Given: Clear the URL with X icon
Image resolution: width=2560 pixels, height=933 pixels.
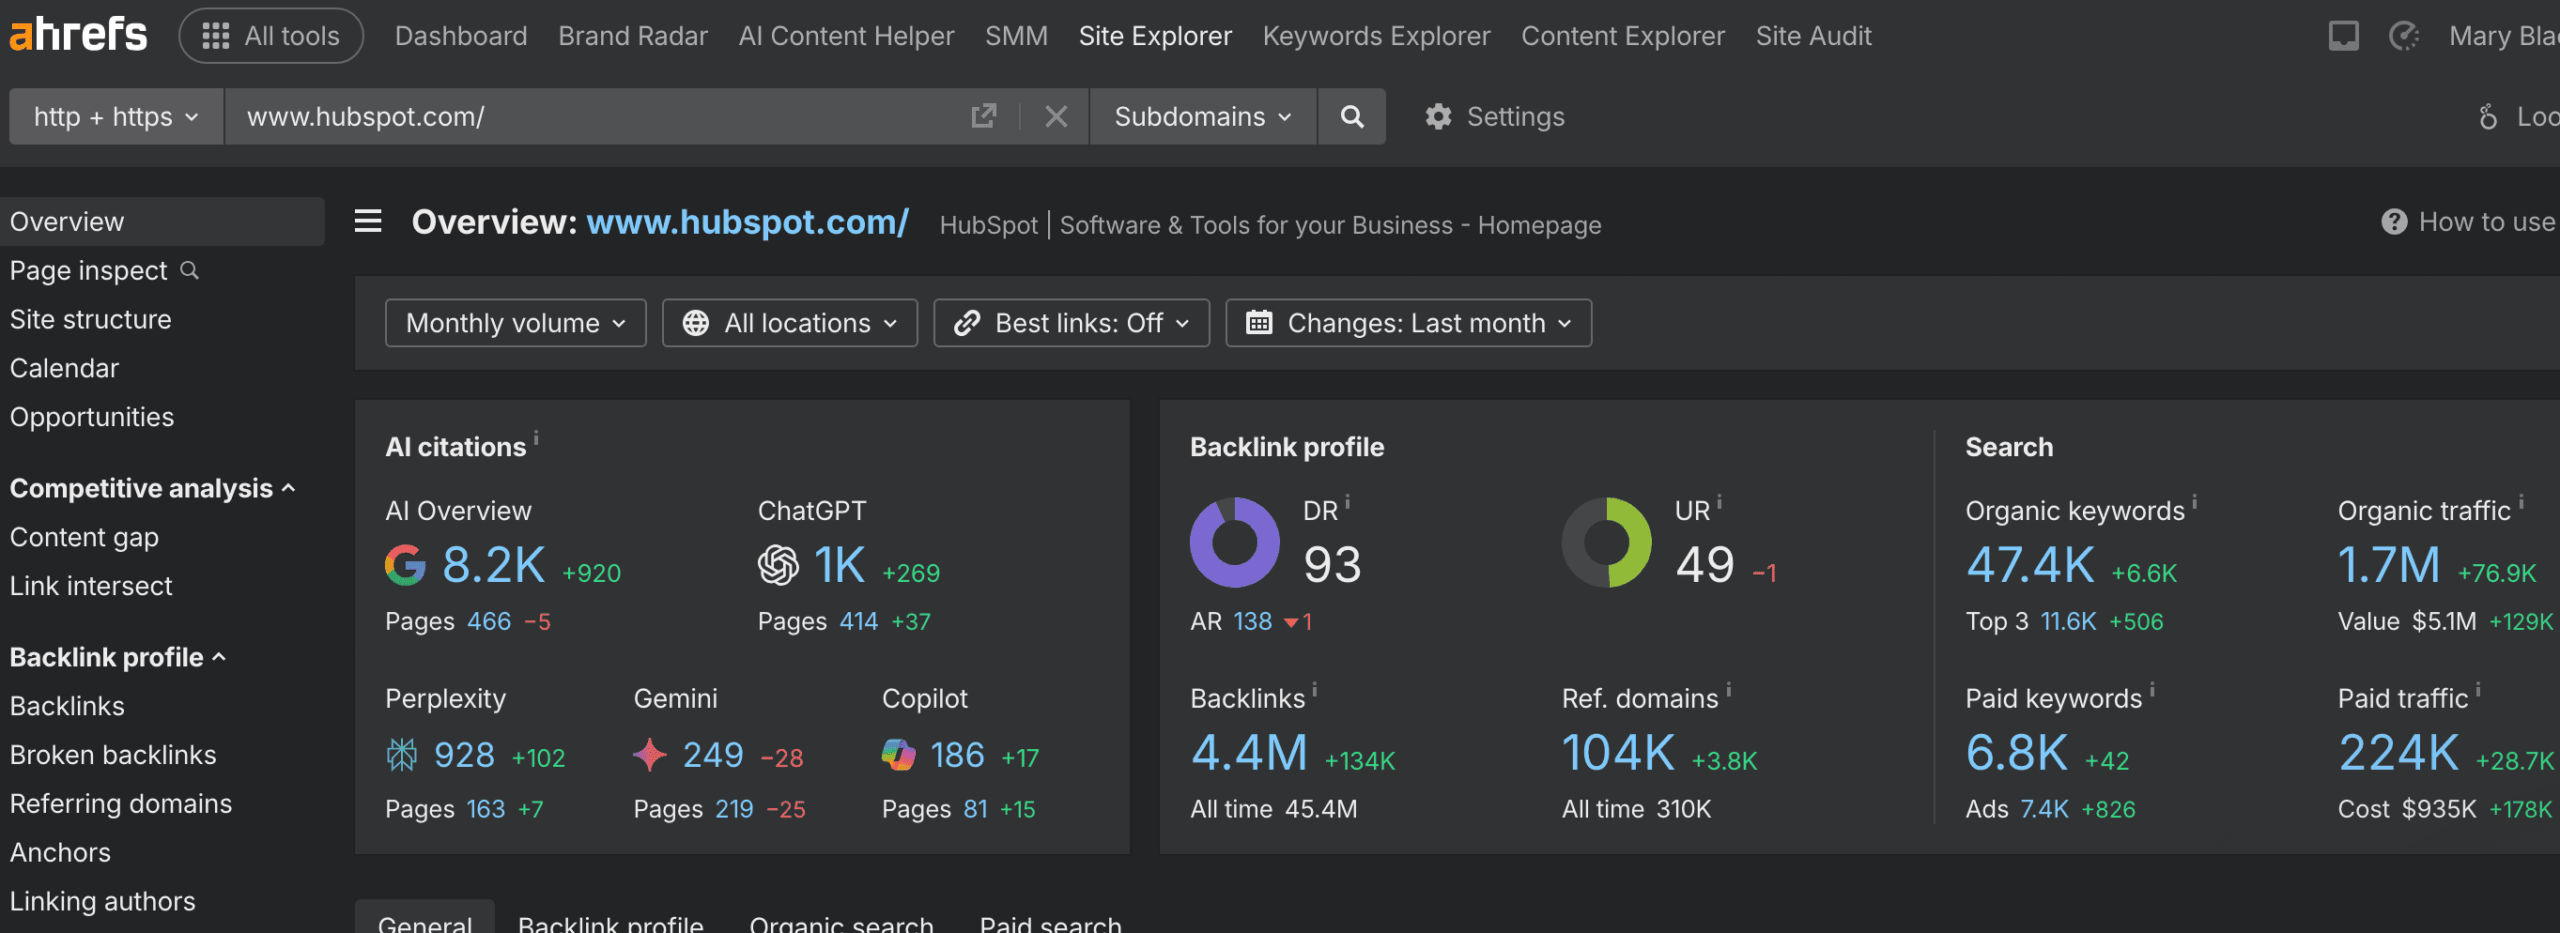Looking at the screenshot, I should coord(1056,117).
